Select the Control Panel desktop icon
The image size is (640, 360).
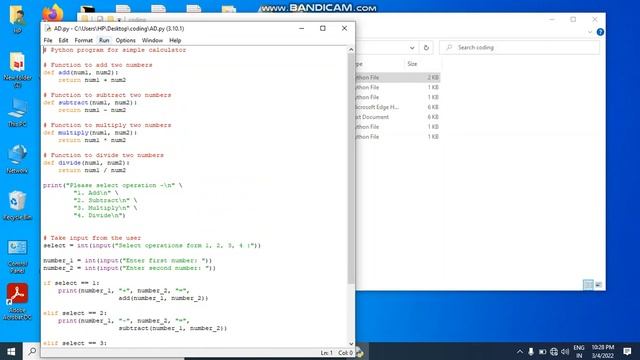[x=17, y=256]
